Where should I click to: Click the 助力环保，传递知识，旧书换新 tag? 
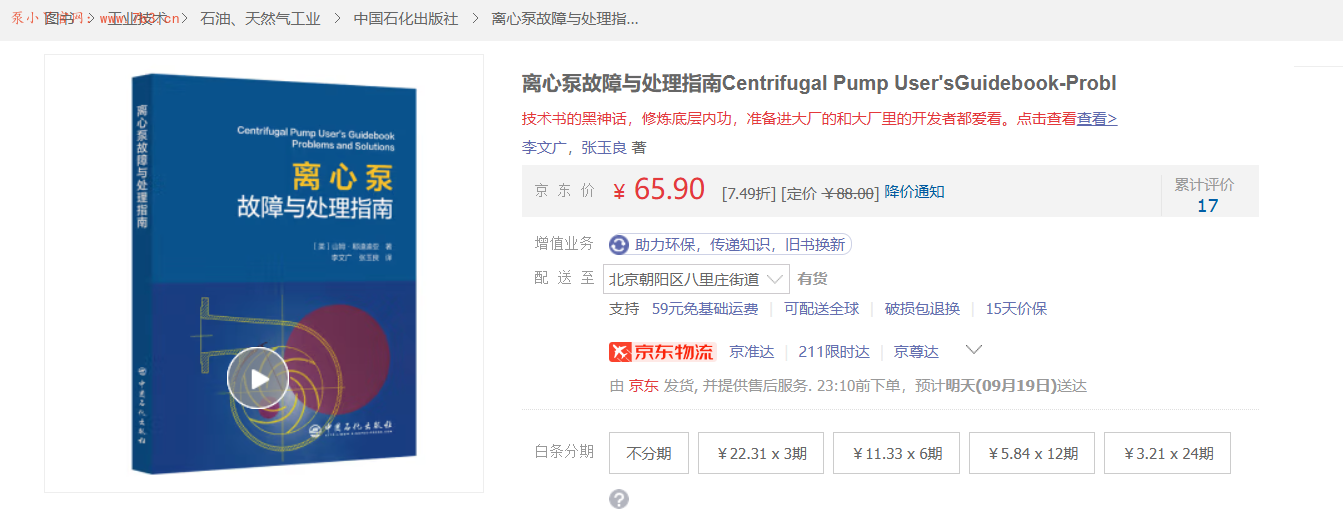[740, 244]
